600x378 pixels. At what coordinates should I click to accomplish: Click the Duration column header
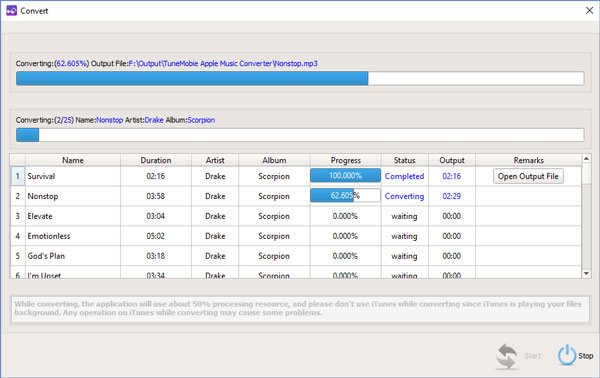click(156, 160)
